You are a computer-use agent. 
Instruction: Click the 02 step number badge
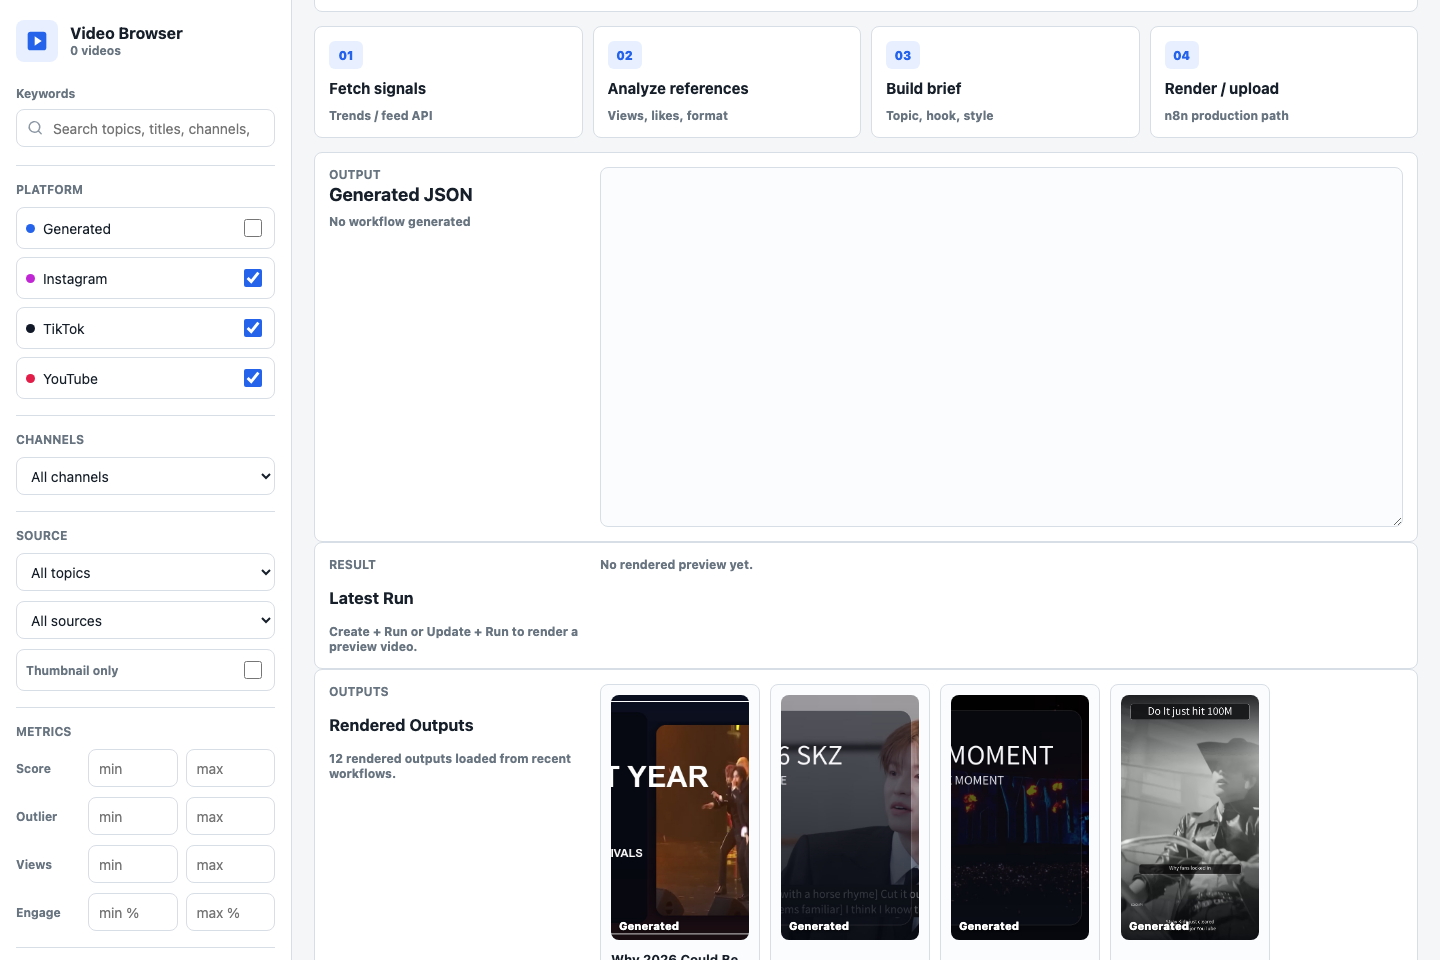pos(625,55)
